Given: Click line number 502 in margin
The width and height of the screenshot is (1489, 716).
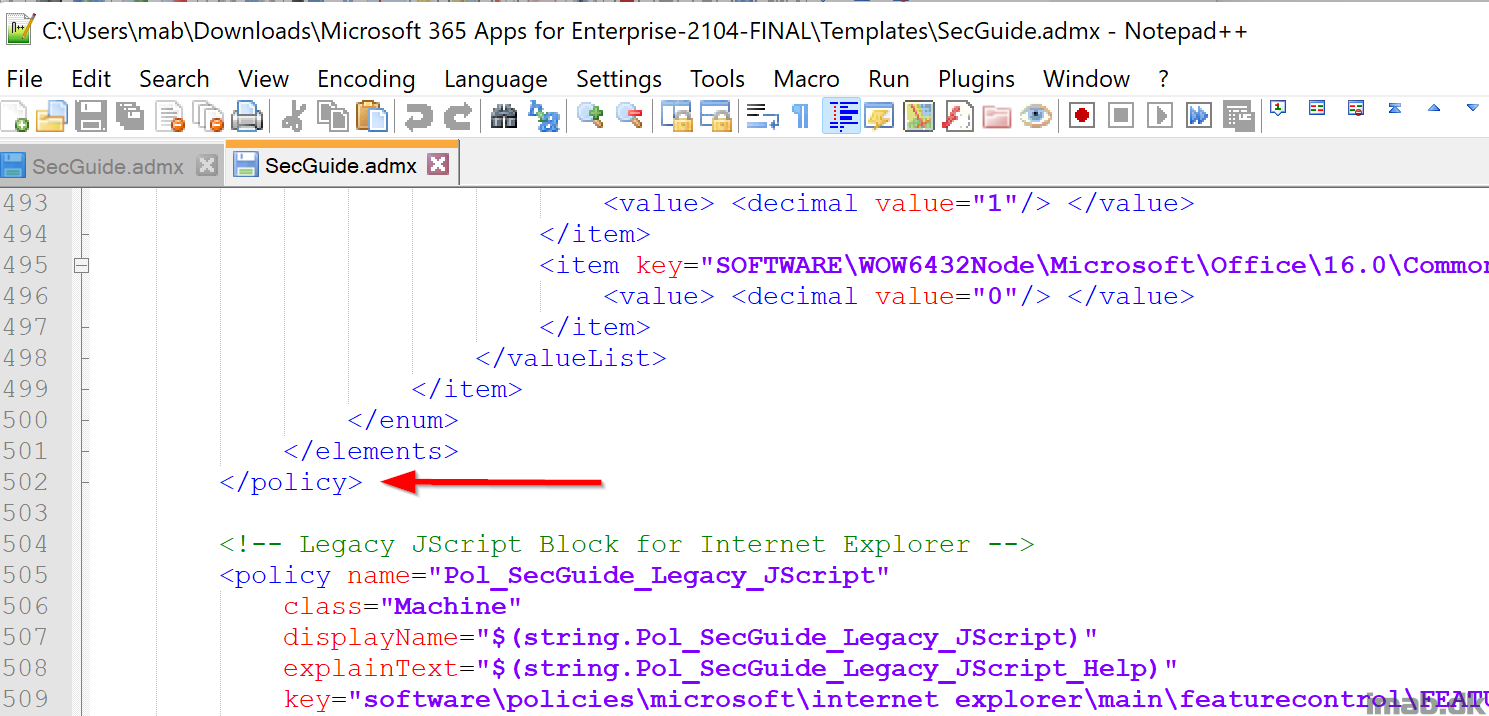Looking at the screenshot, I should (x=25, y=482).
